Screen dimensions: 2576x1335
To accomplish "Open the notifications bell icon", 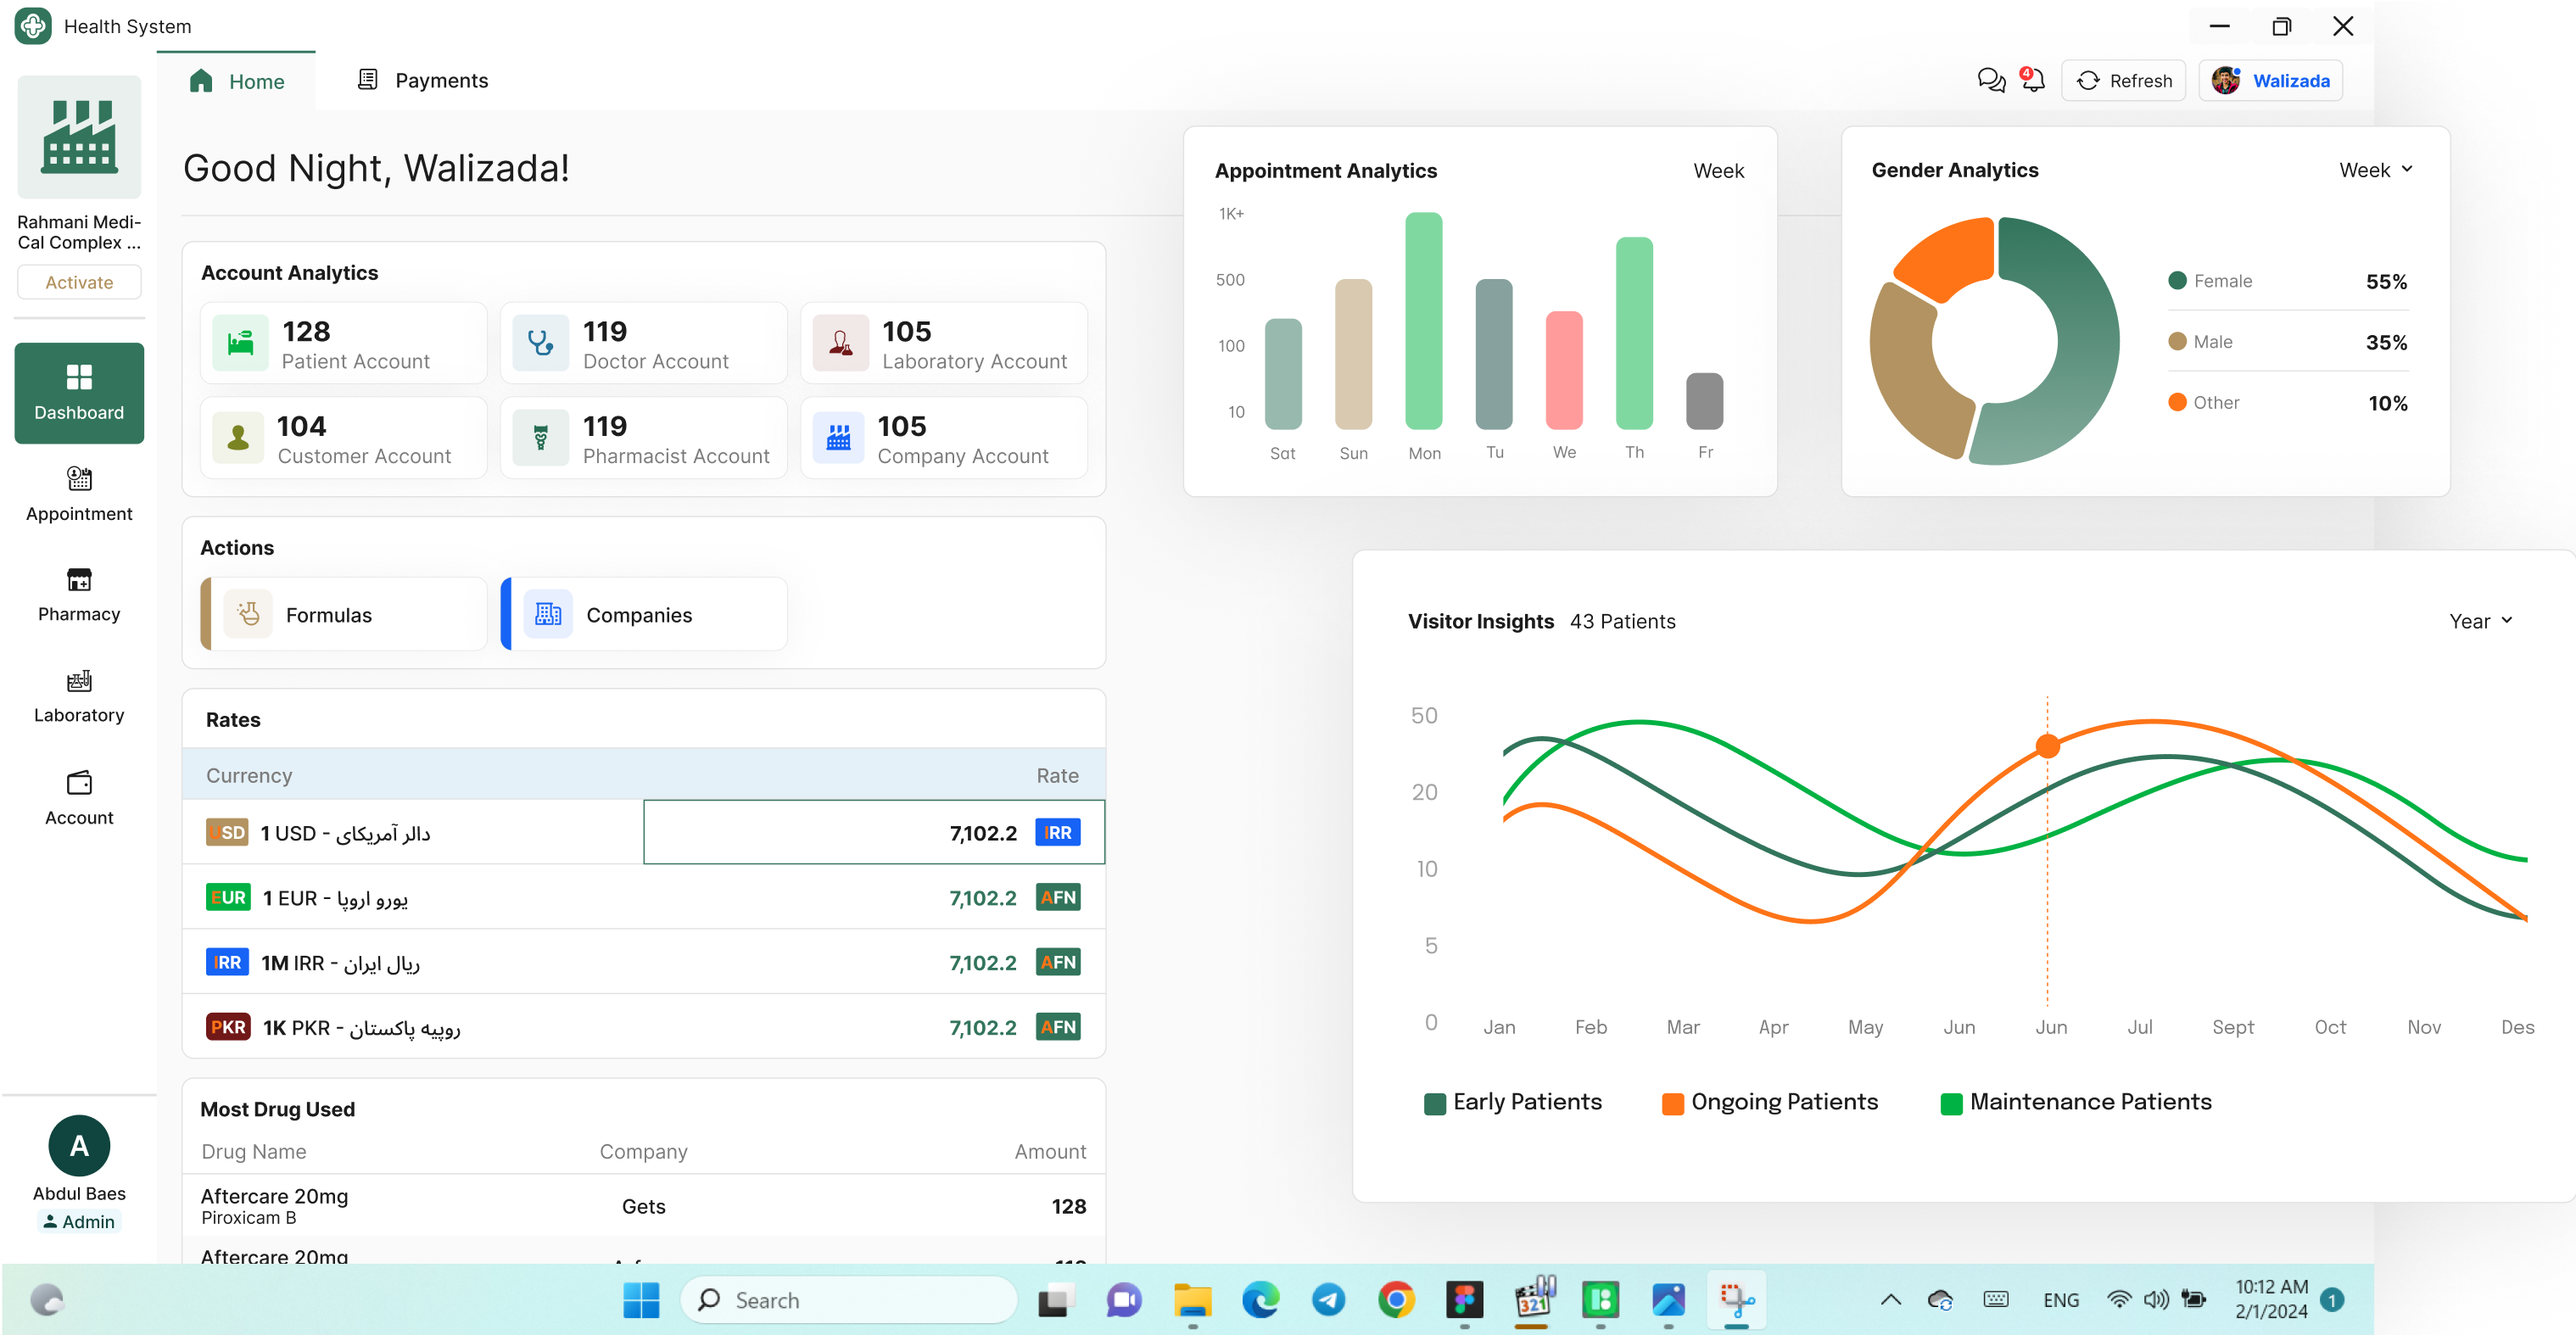I will click(2032, 81).
